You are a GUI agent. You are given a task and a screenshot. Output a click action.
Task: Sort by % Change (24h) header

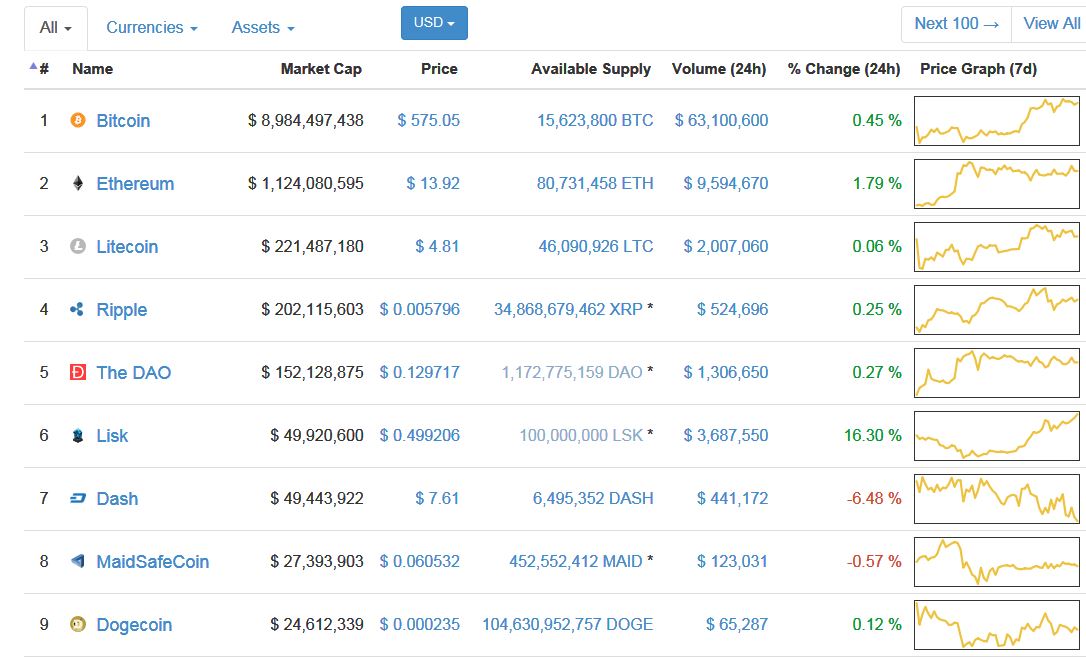click(844, 69)
